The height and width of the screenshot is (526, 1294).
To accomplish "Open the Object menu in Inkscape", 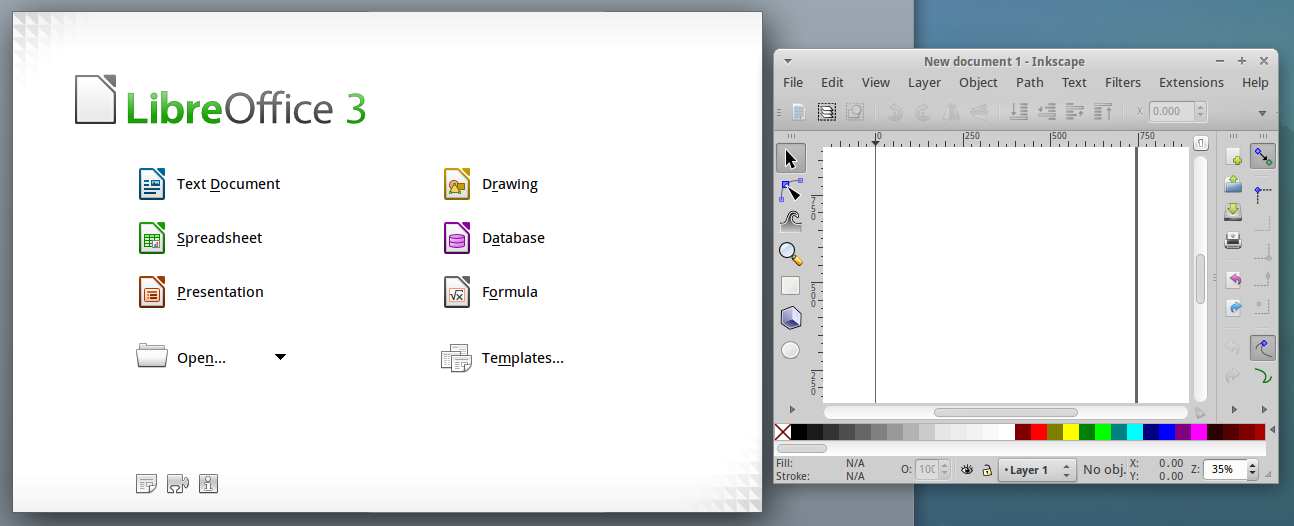I will pyautogui.click(x=978, y=83).
